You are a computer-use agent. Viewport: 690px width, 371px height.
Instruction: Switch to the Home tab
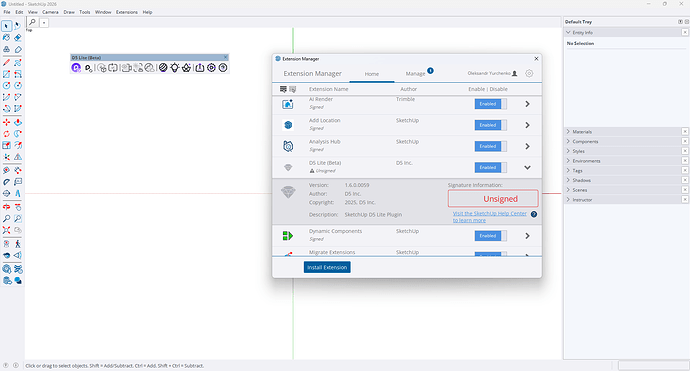point(372,74)
